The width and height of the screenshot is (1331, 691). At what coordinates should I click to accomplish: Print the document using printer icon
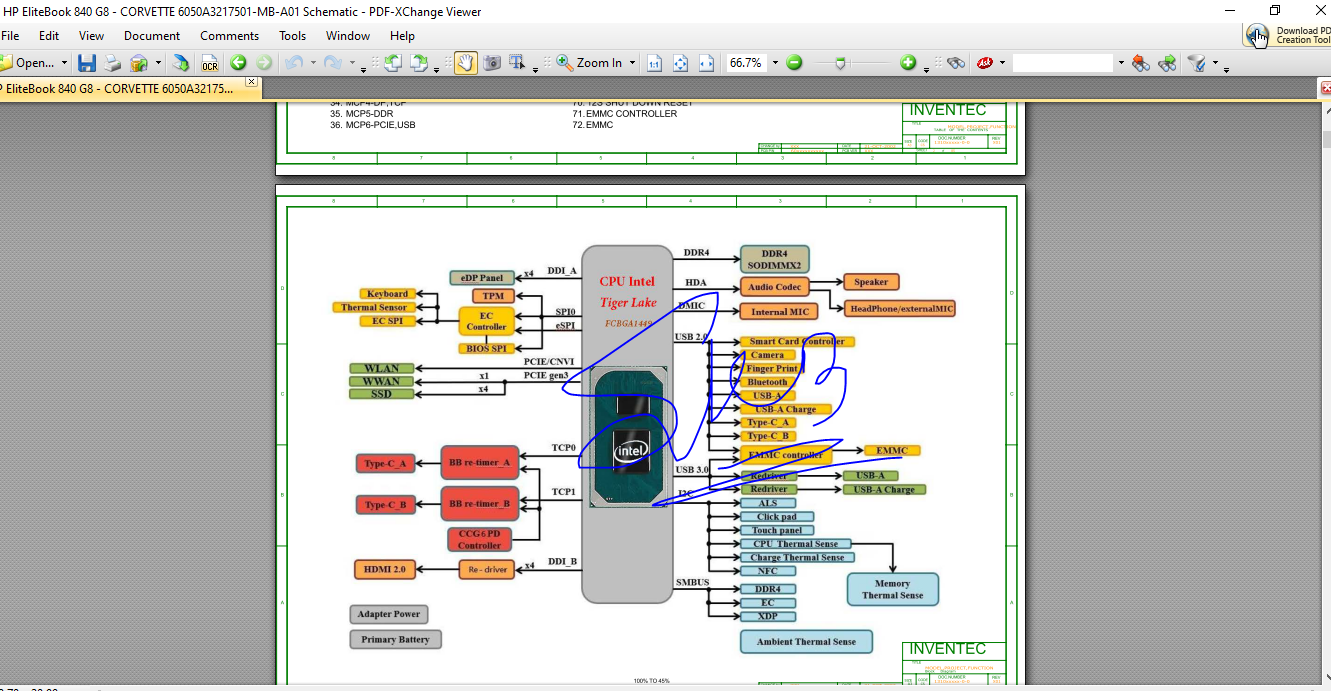[x=113, y=63]
